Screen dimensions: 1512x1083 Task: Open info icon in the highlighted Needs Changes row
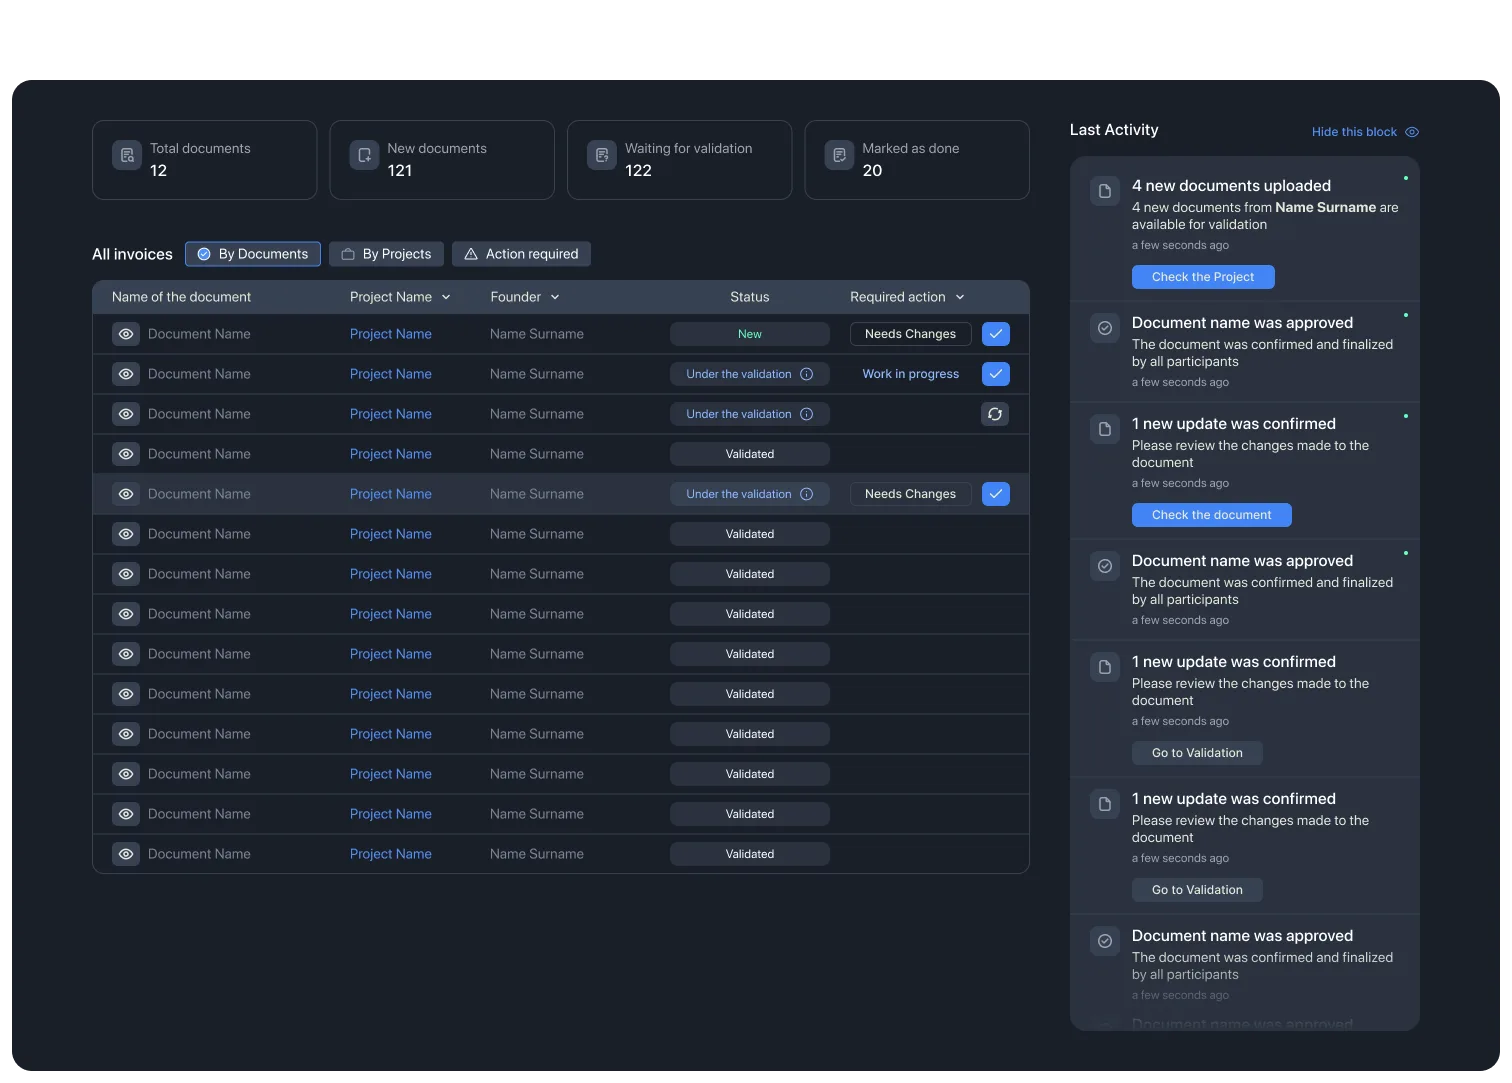pos(806,494)
